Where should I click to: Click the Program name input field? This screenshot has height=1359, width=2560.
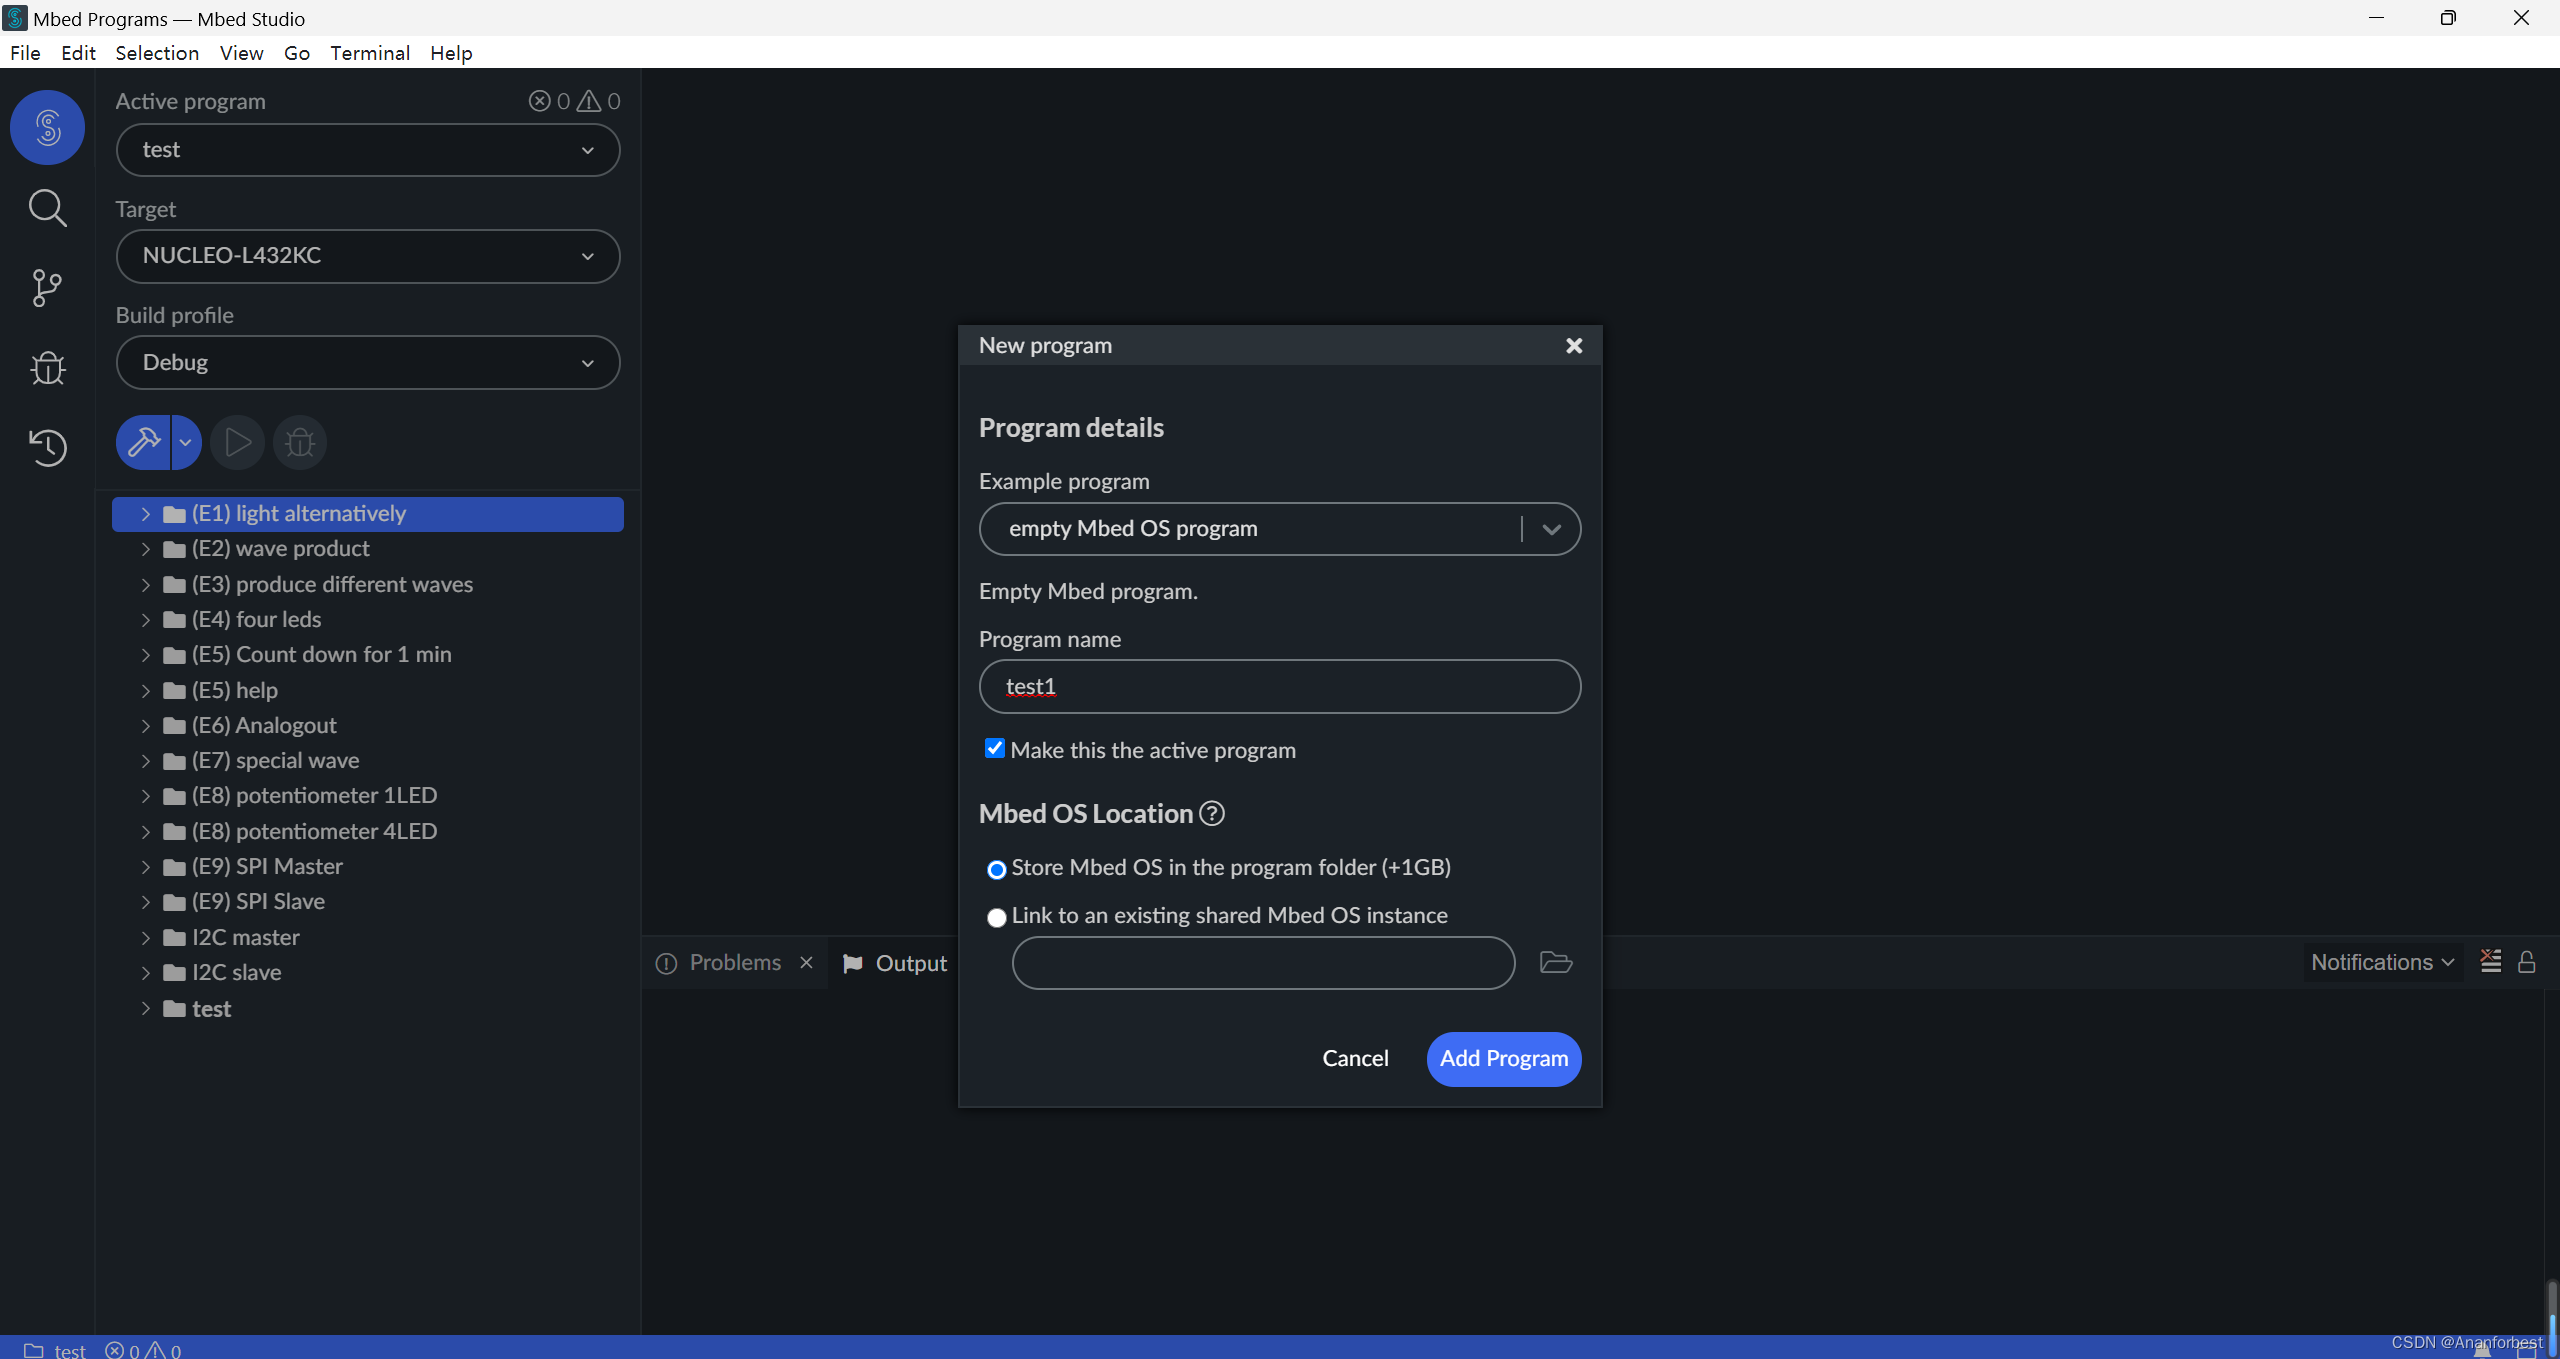[1279, 687]
